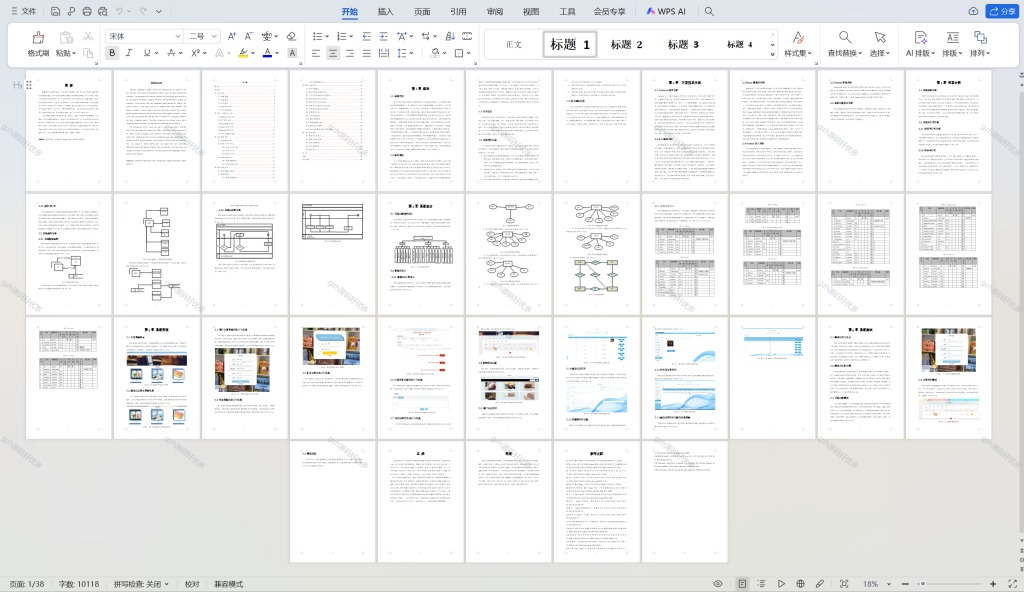Set paragraph alignment to left
Screen dimensions: 1024x592
pos(316,53)
